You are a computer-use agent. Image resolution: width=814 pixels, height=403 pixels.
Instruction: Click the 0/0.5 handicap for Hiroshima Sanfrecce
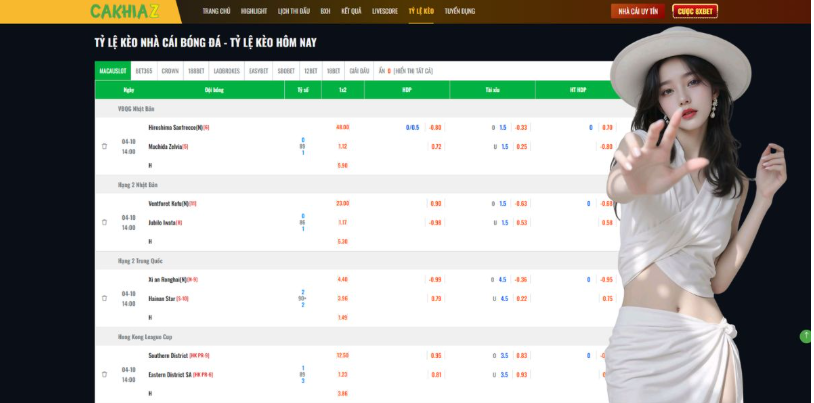pyautogui.click(x=412, y=127)
